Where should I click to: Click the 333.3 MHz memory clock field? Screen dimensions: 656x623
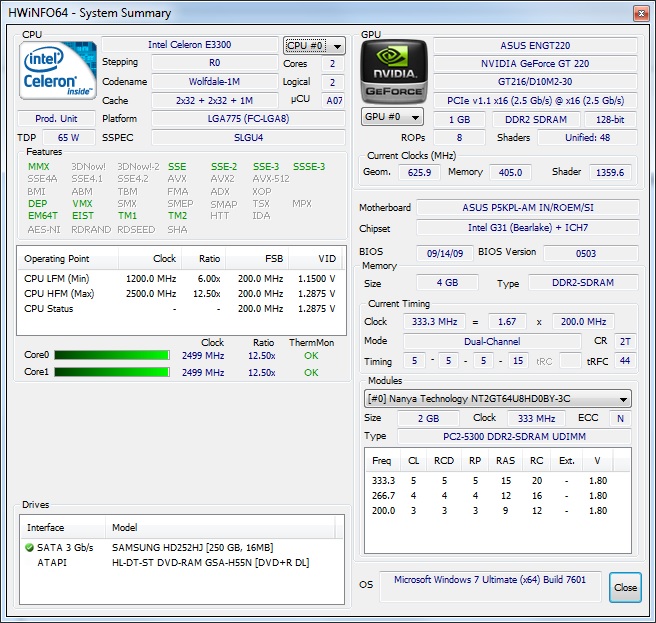click(434, 322)
